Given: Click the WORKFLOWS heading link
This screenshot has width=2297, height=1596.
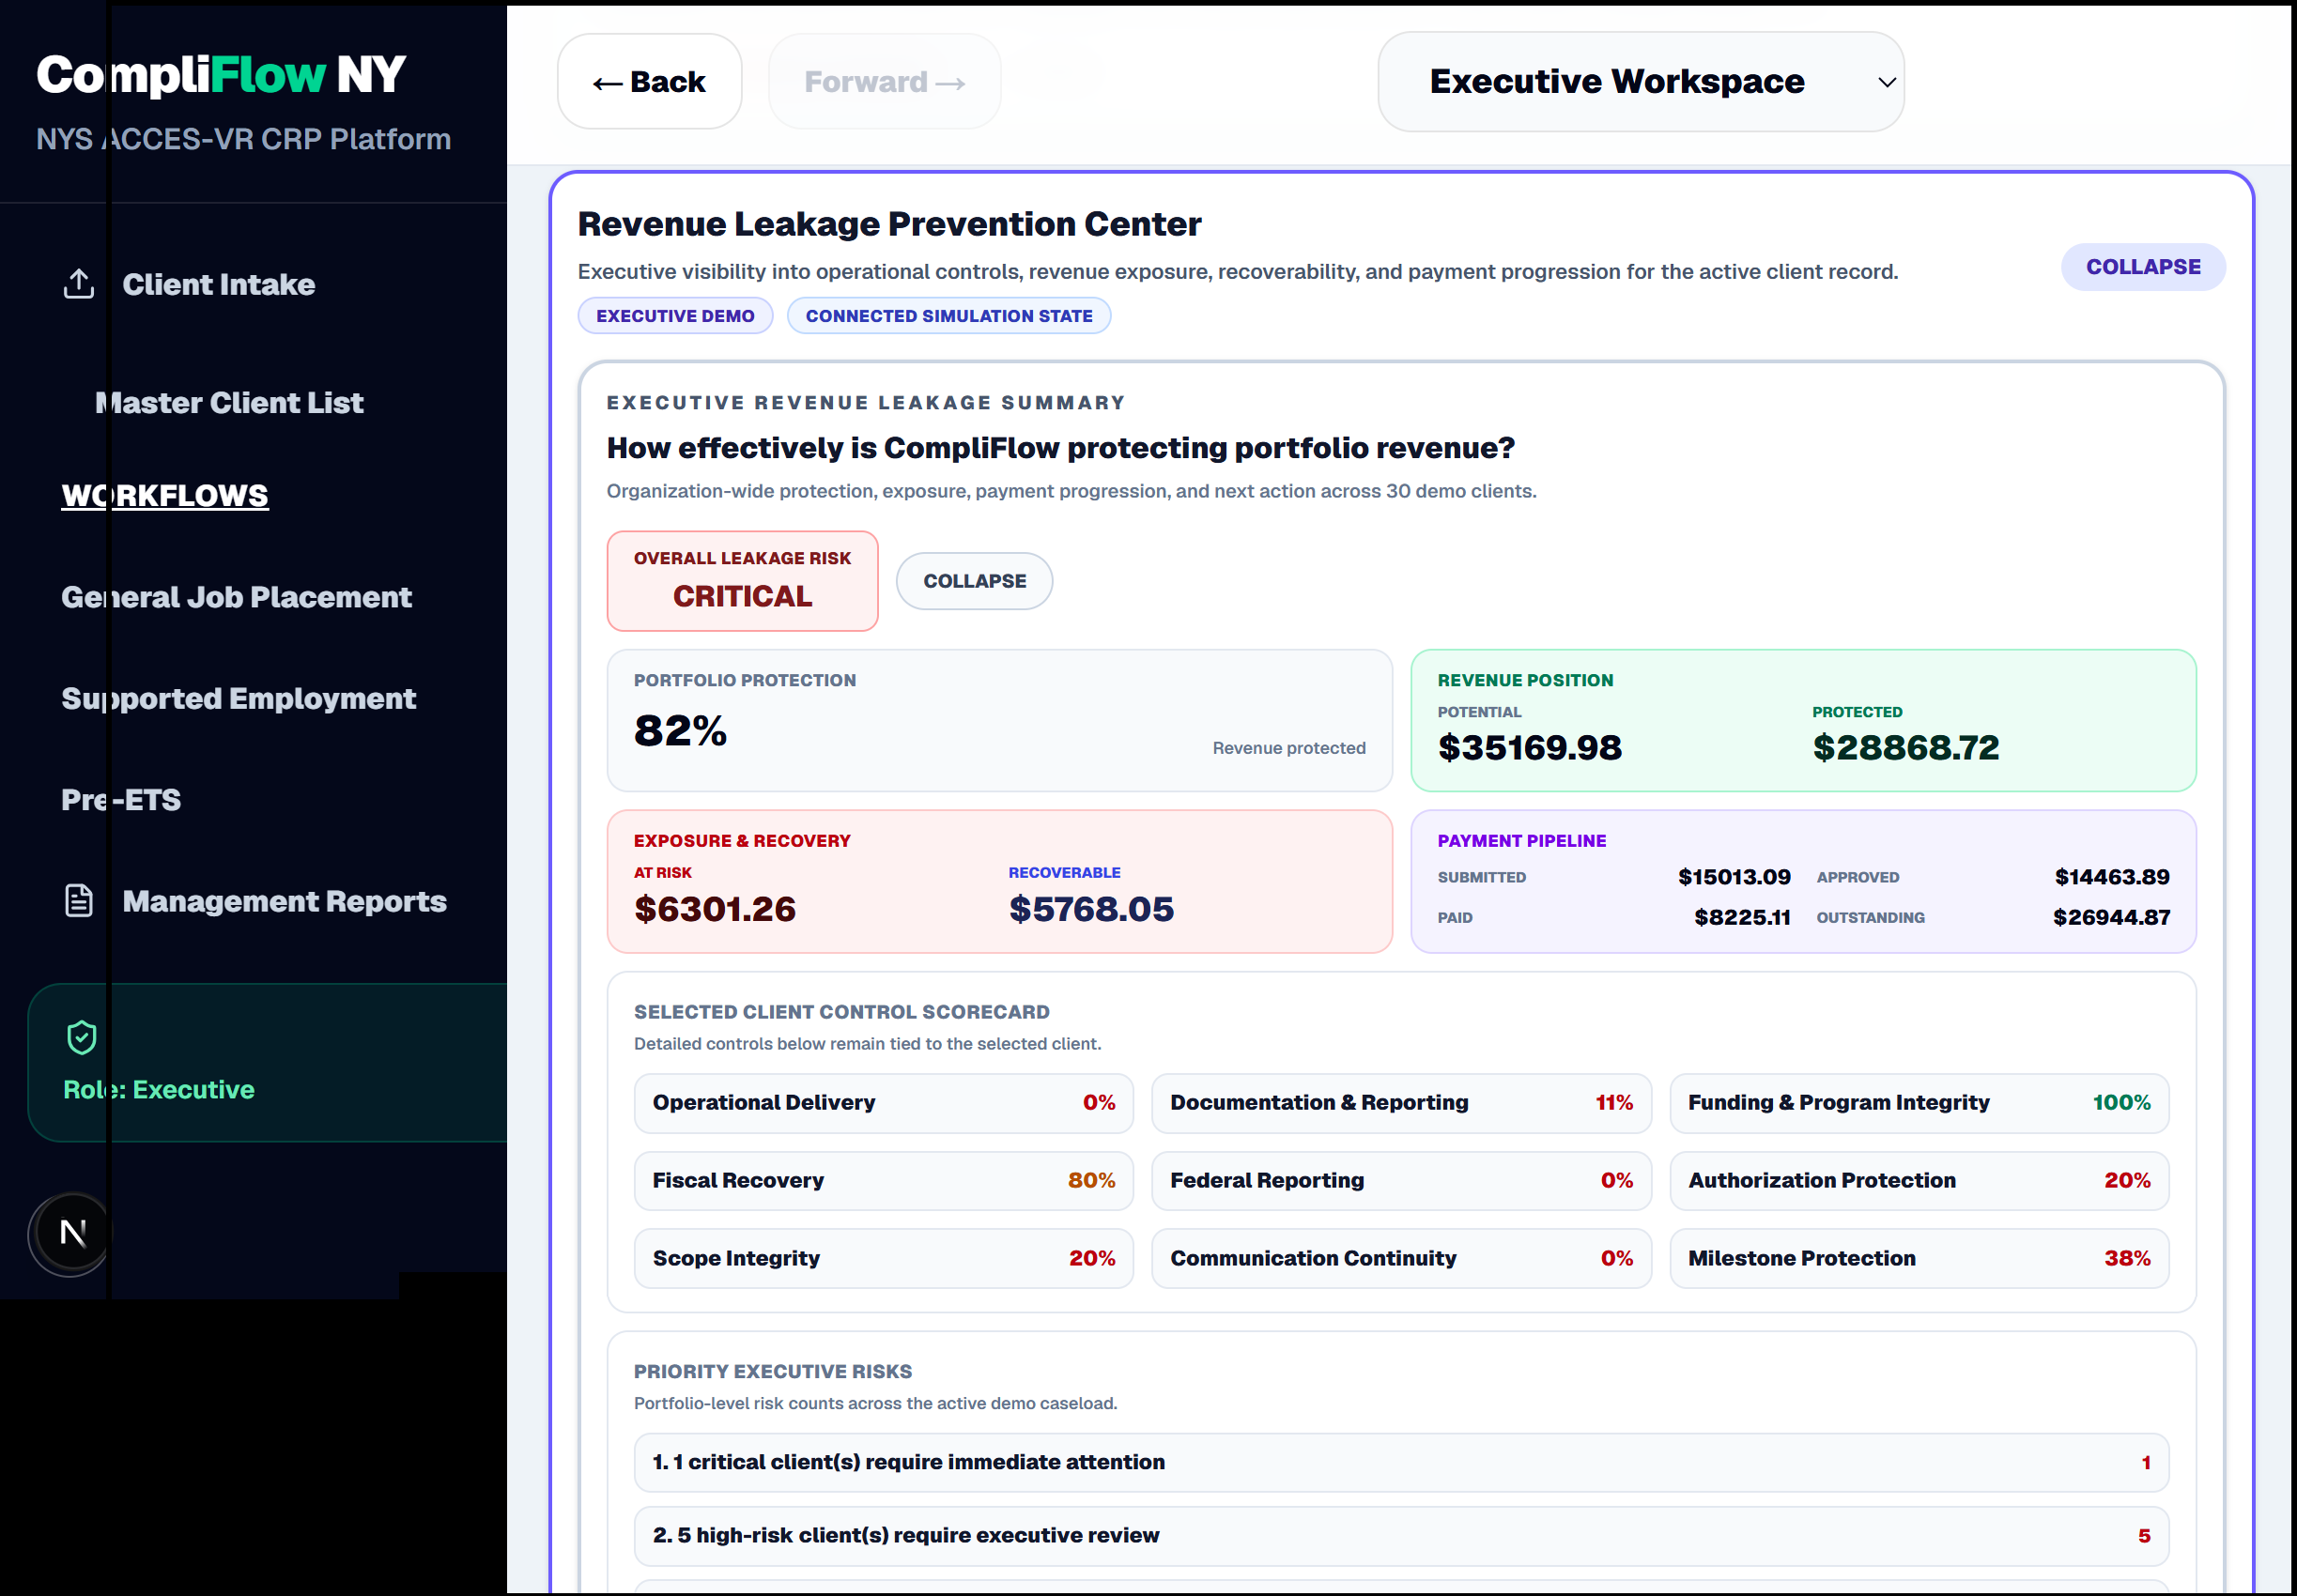Looking at the screenshot, I should pyautogui.click(x=165, y=495).
